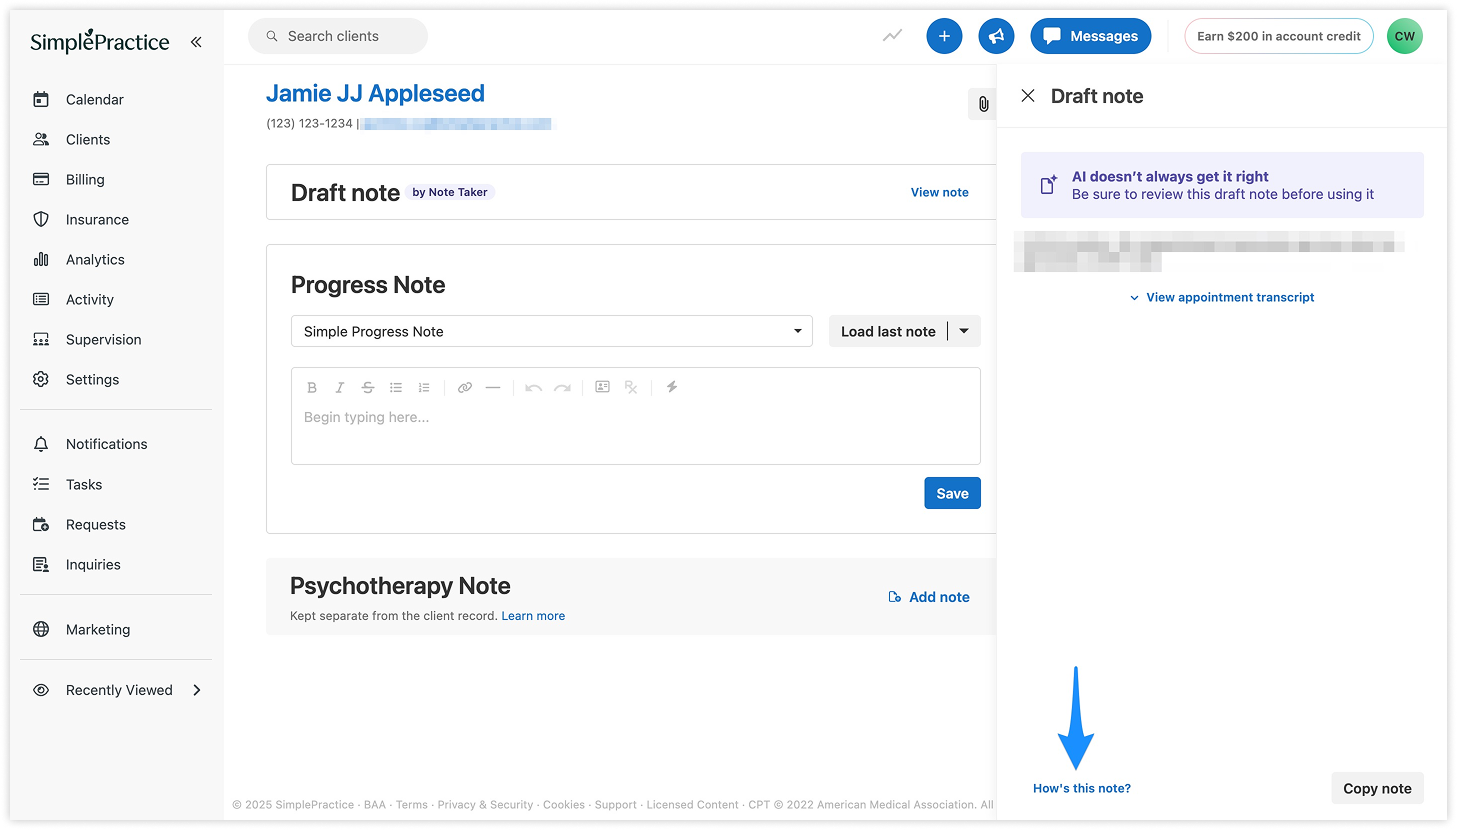The image size is (1457, 830).
Task: Toggle italic formatting in editor
Action: coord(340,387)
